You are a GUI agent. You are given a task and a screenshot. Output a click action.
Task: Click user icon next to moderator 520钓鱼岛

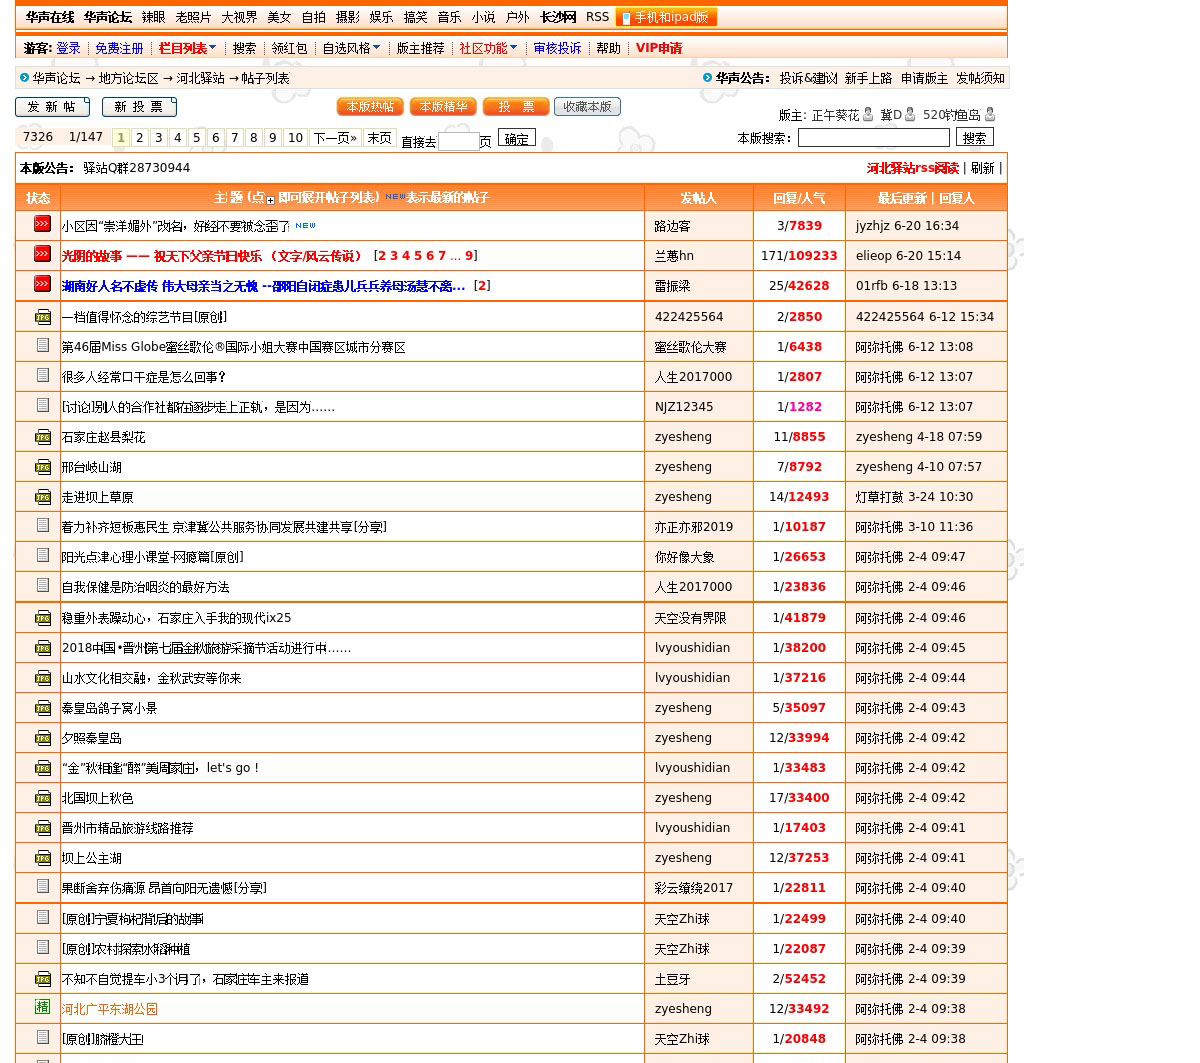point(990,115)
